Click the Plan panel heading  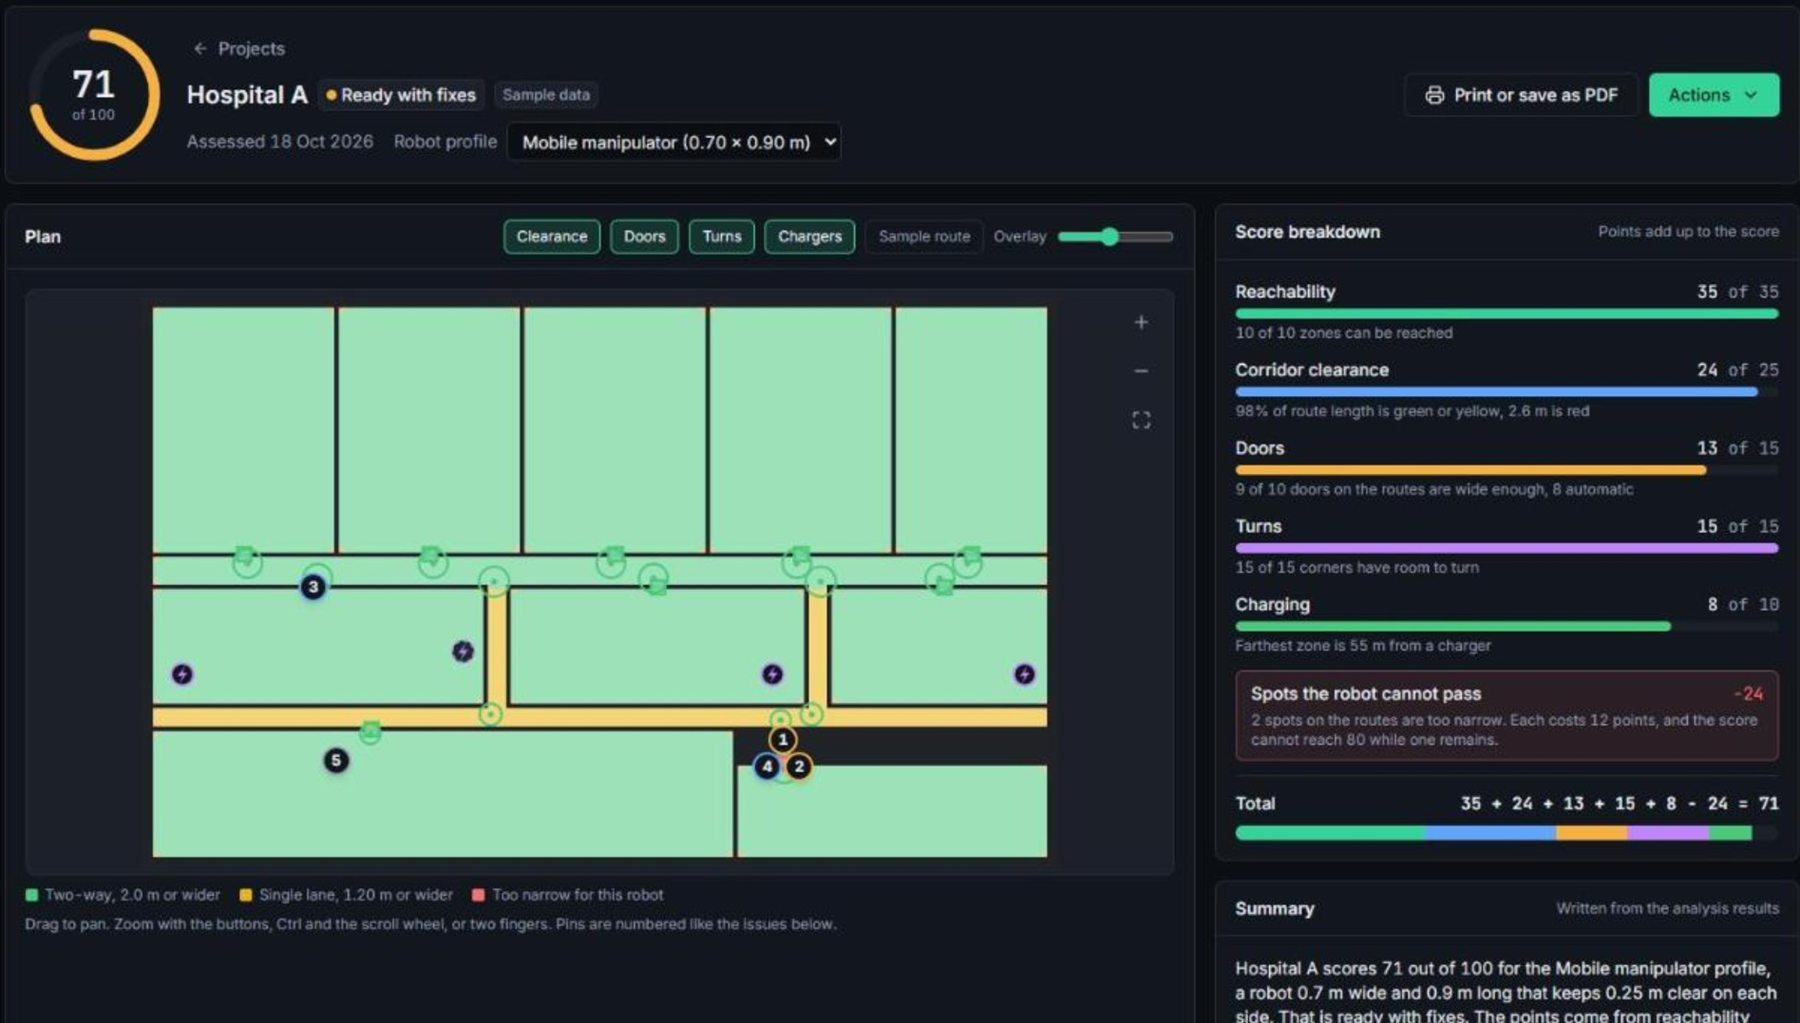pyautogui.click(x=43, y=237)
